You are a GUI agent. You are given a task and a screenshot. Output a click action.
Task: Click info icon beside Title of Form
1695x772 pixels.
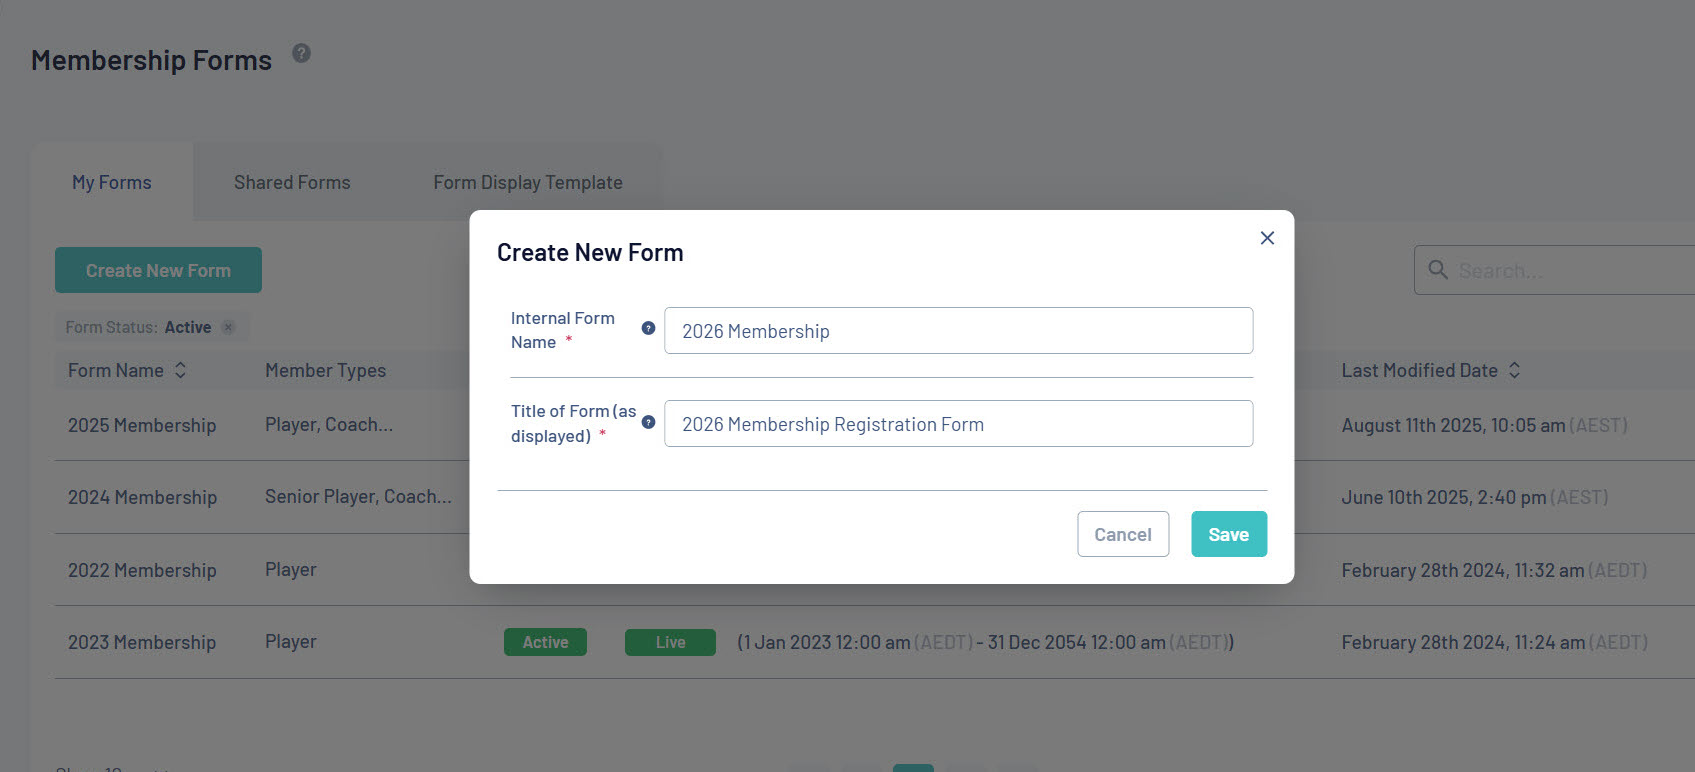pos(648,422)
